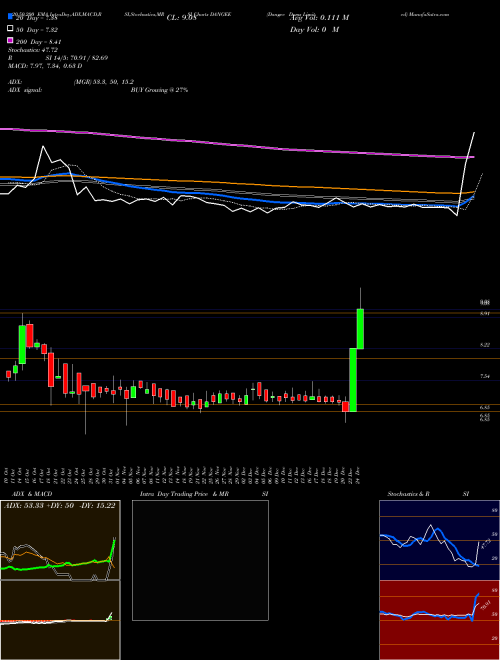Click the 'BUY Growing @ 27%' signal text
Screen dimensions: 500x660
point(159,90)
